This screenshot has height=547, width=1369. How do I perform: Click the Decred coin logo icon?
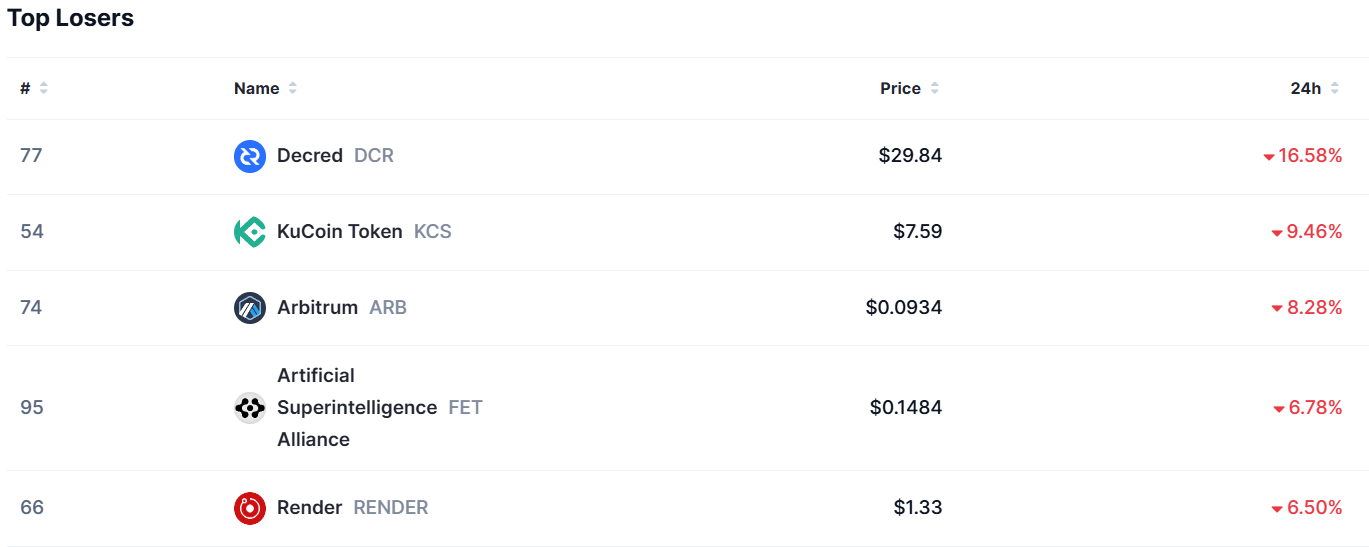click(250, 156)
